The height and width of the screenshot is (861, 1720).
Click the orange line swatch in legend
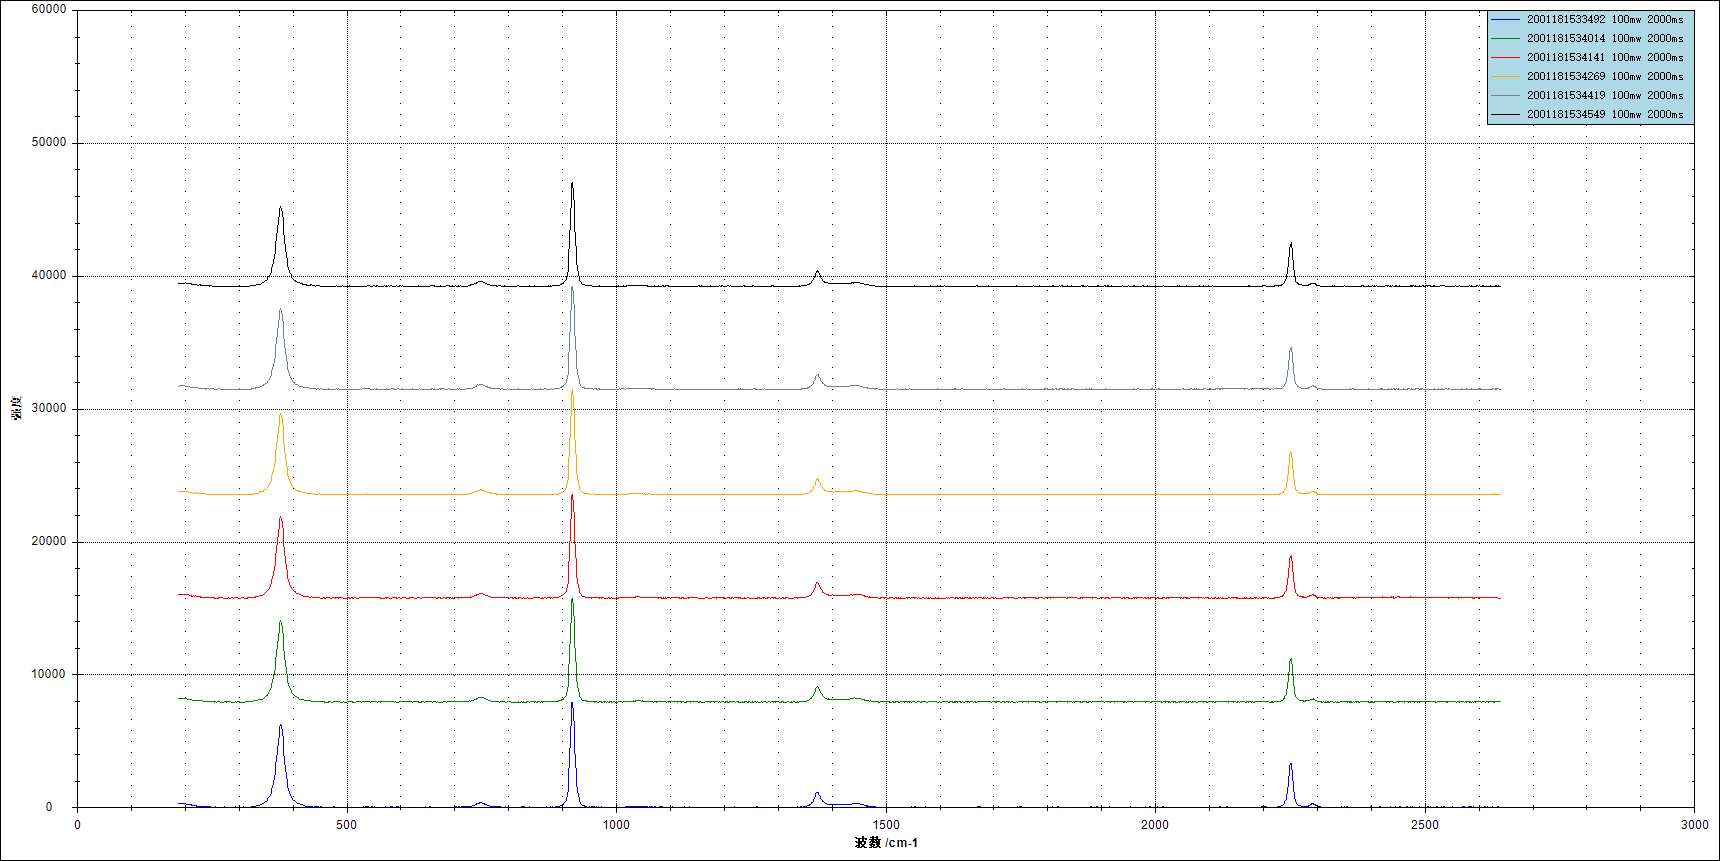coord(1505,77)
